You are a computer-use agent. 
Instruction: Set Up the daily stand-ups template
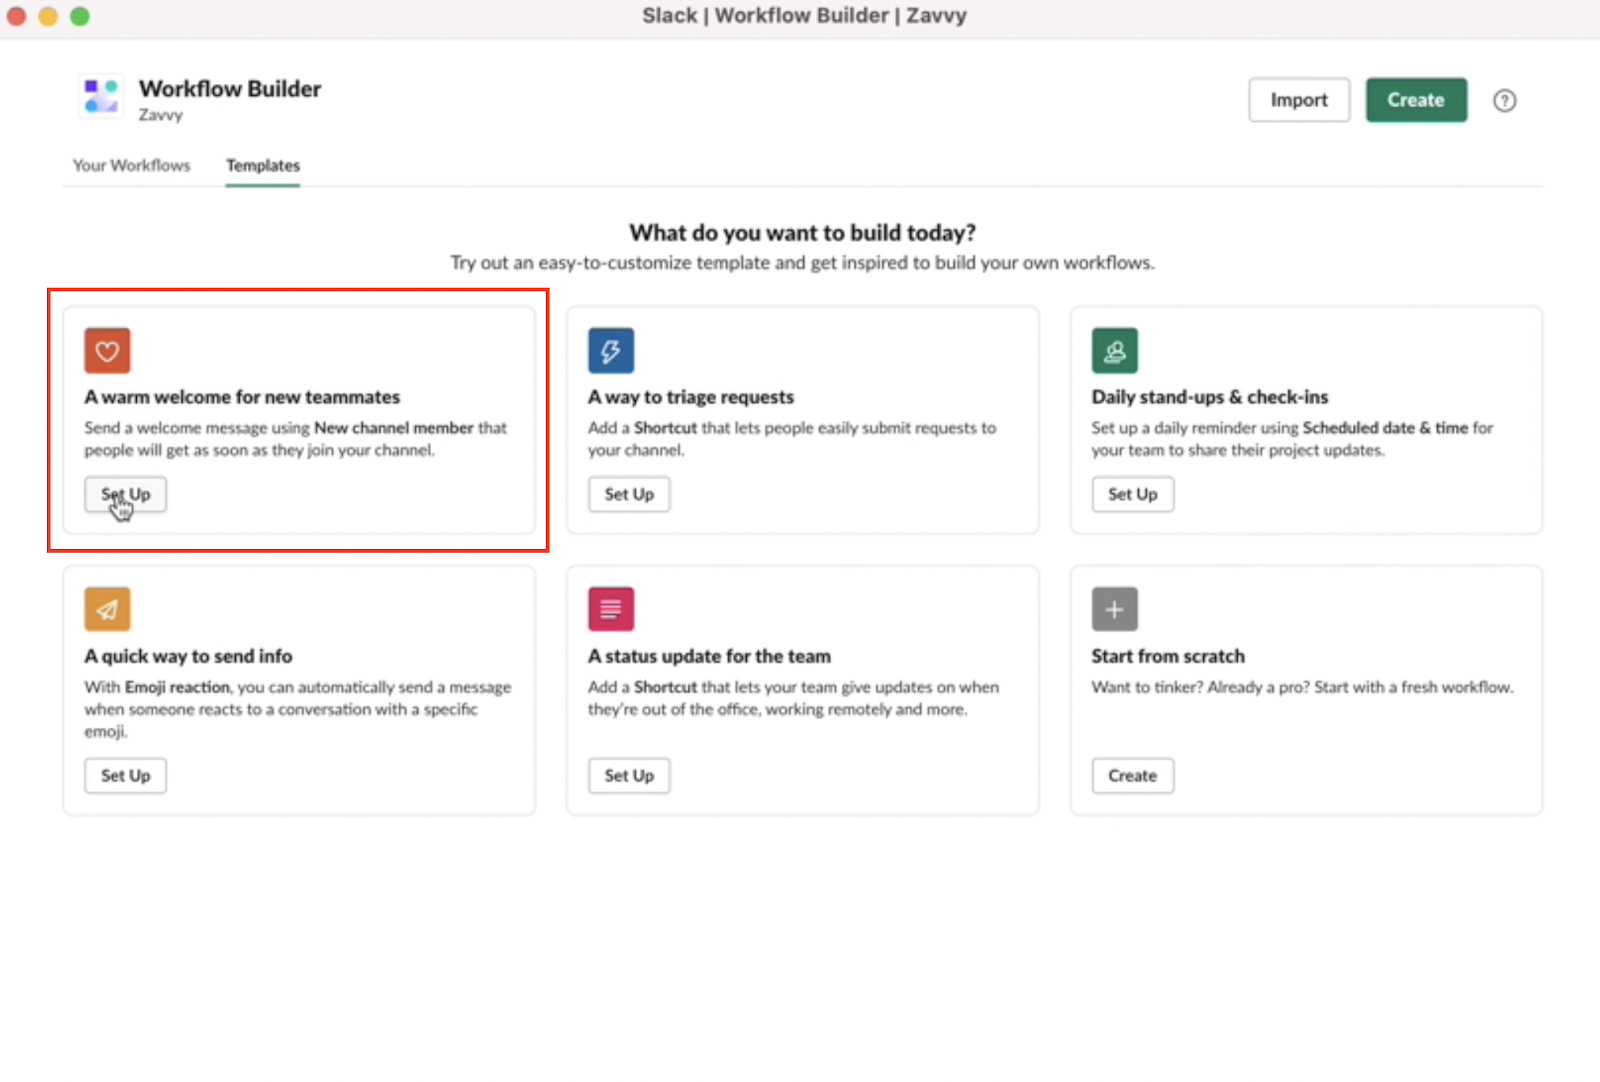[1132, 494]
